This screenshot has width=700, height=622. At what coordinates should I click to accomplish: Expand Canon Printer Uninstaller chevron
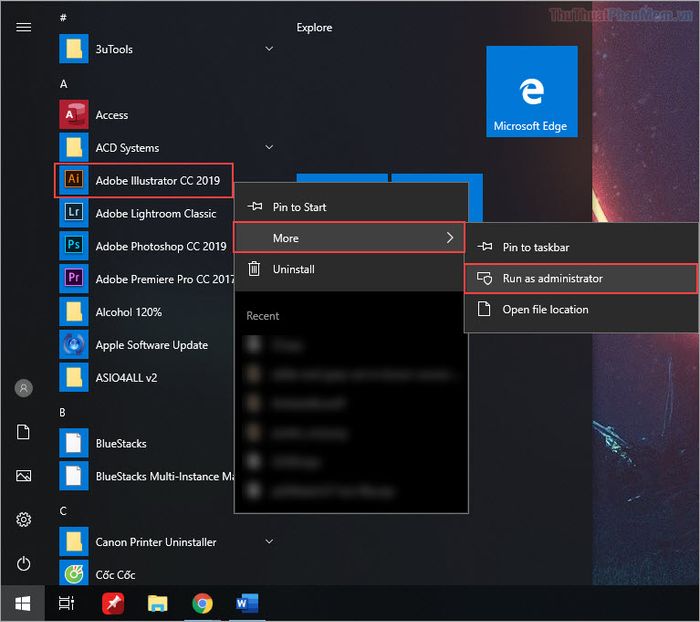pyautogui.click(x=269, y=541)
